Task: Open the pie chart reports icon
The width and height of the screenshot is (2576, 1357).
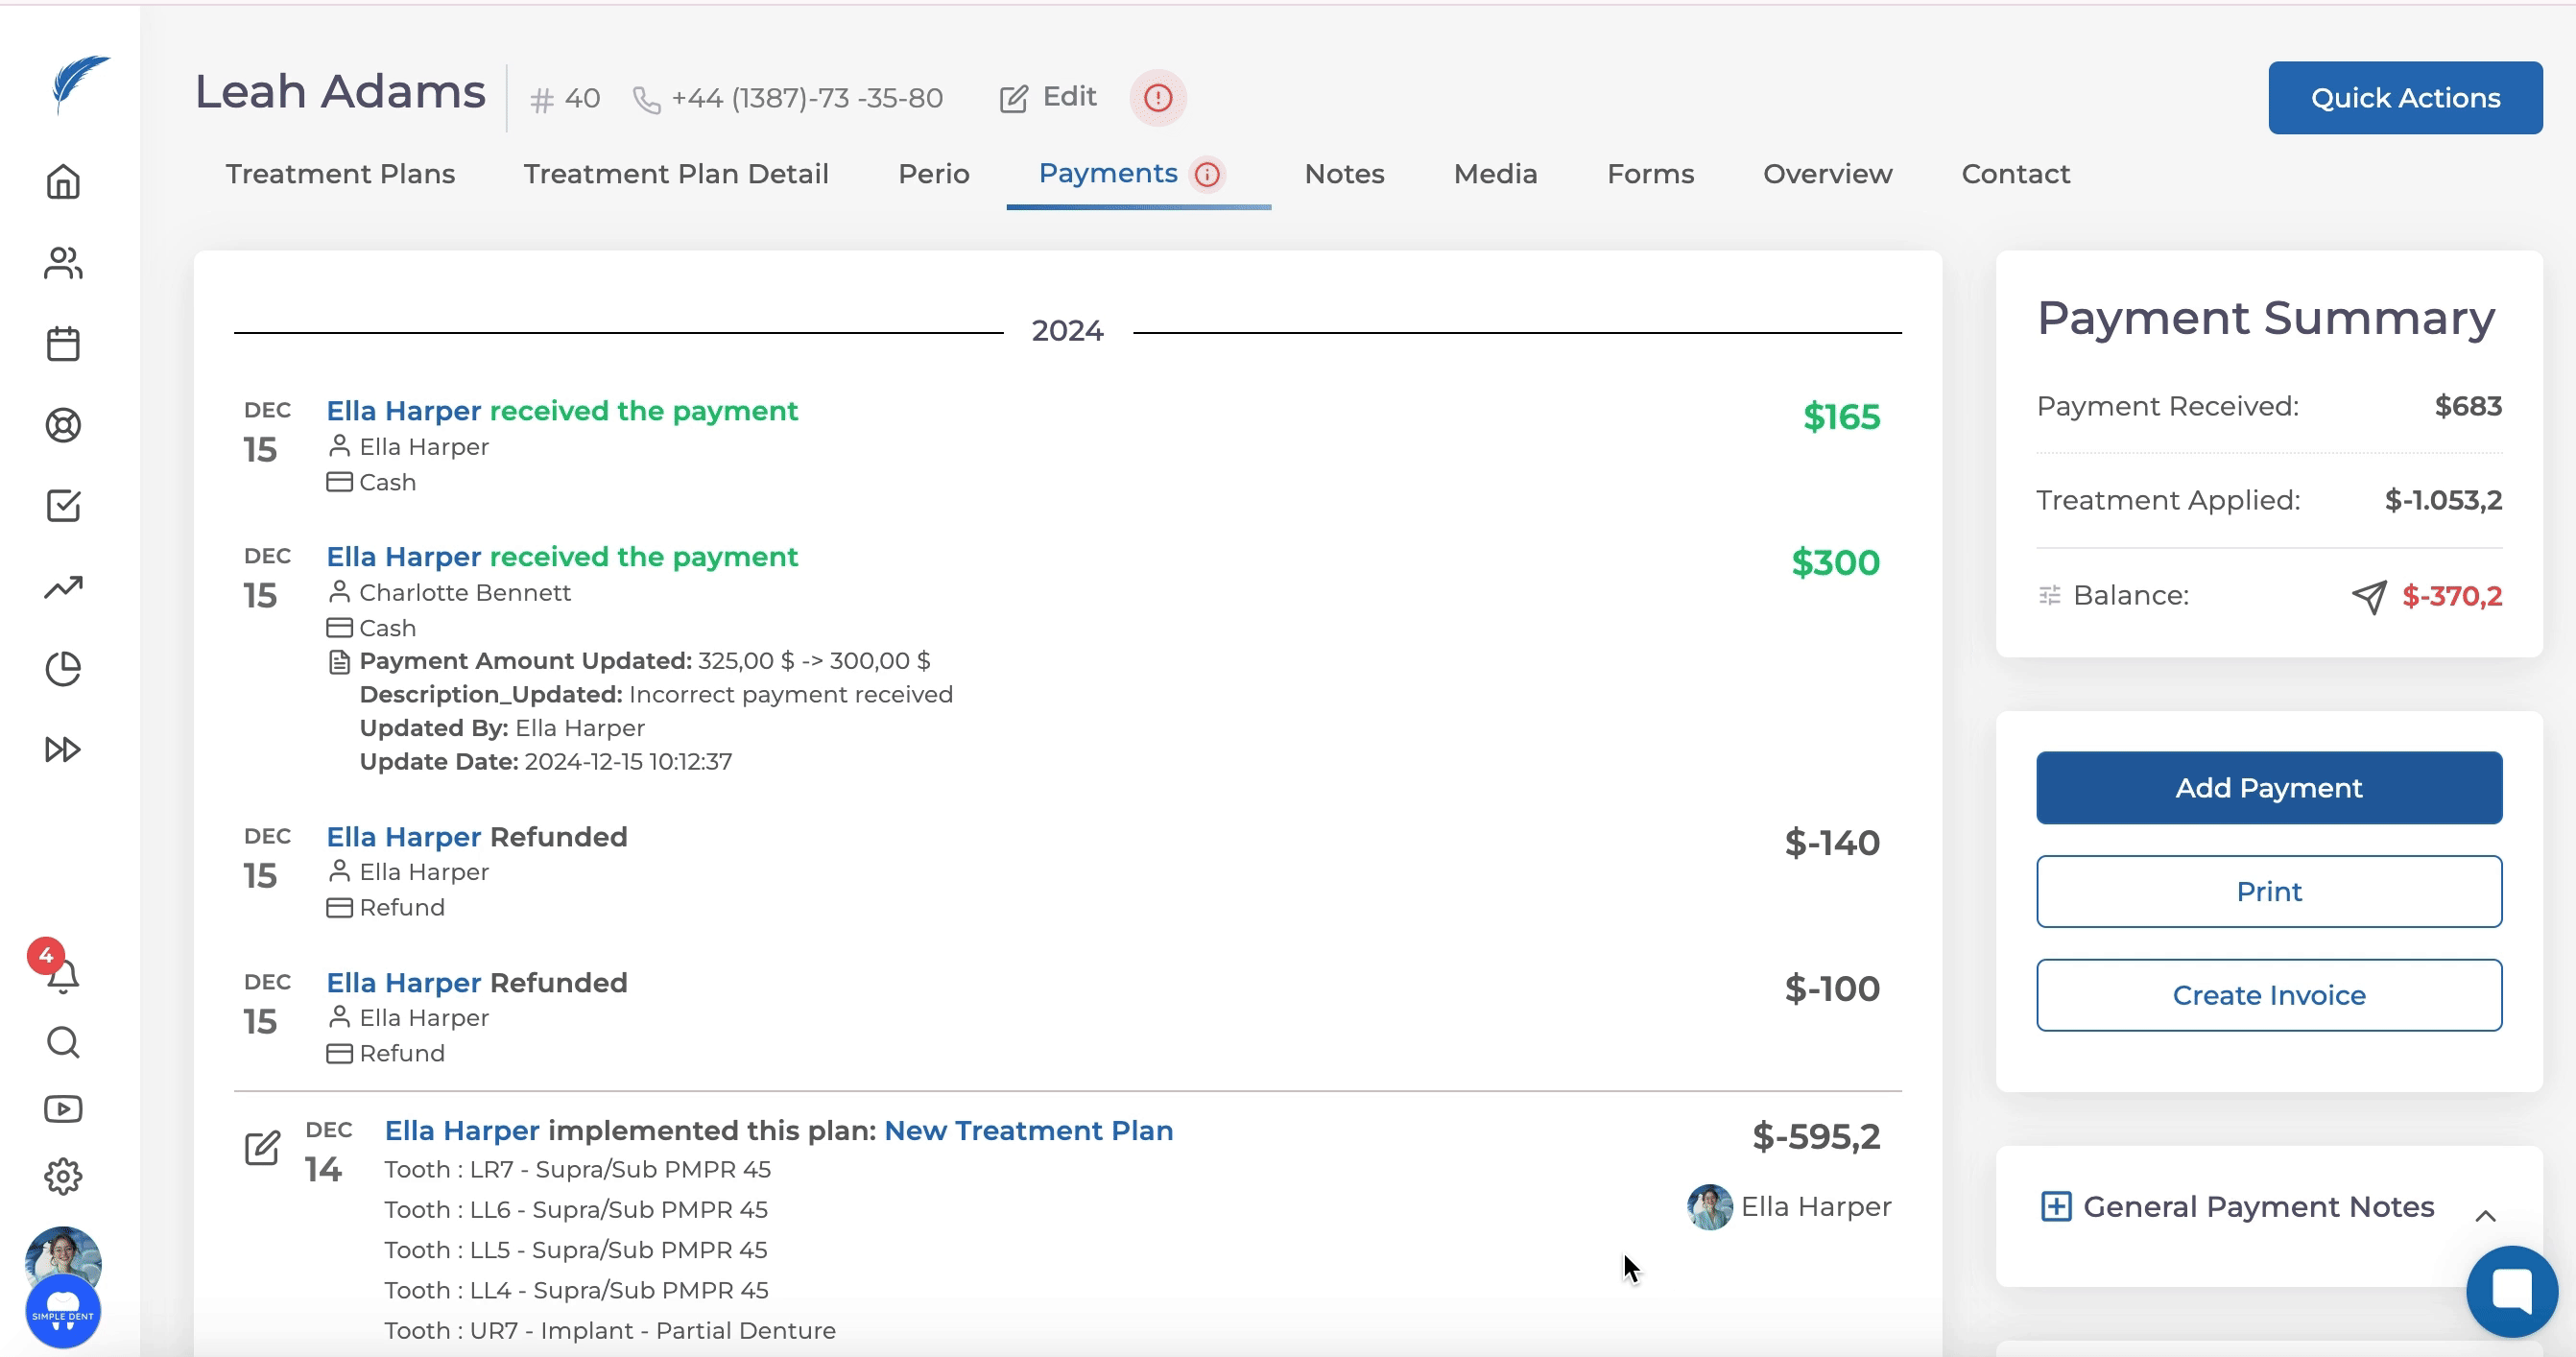Action: (63, 668)
